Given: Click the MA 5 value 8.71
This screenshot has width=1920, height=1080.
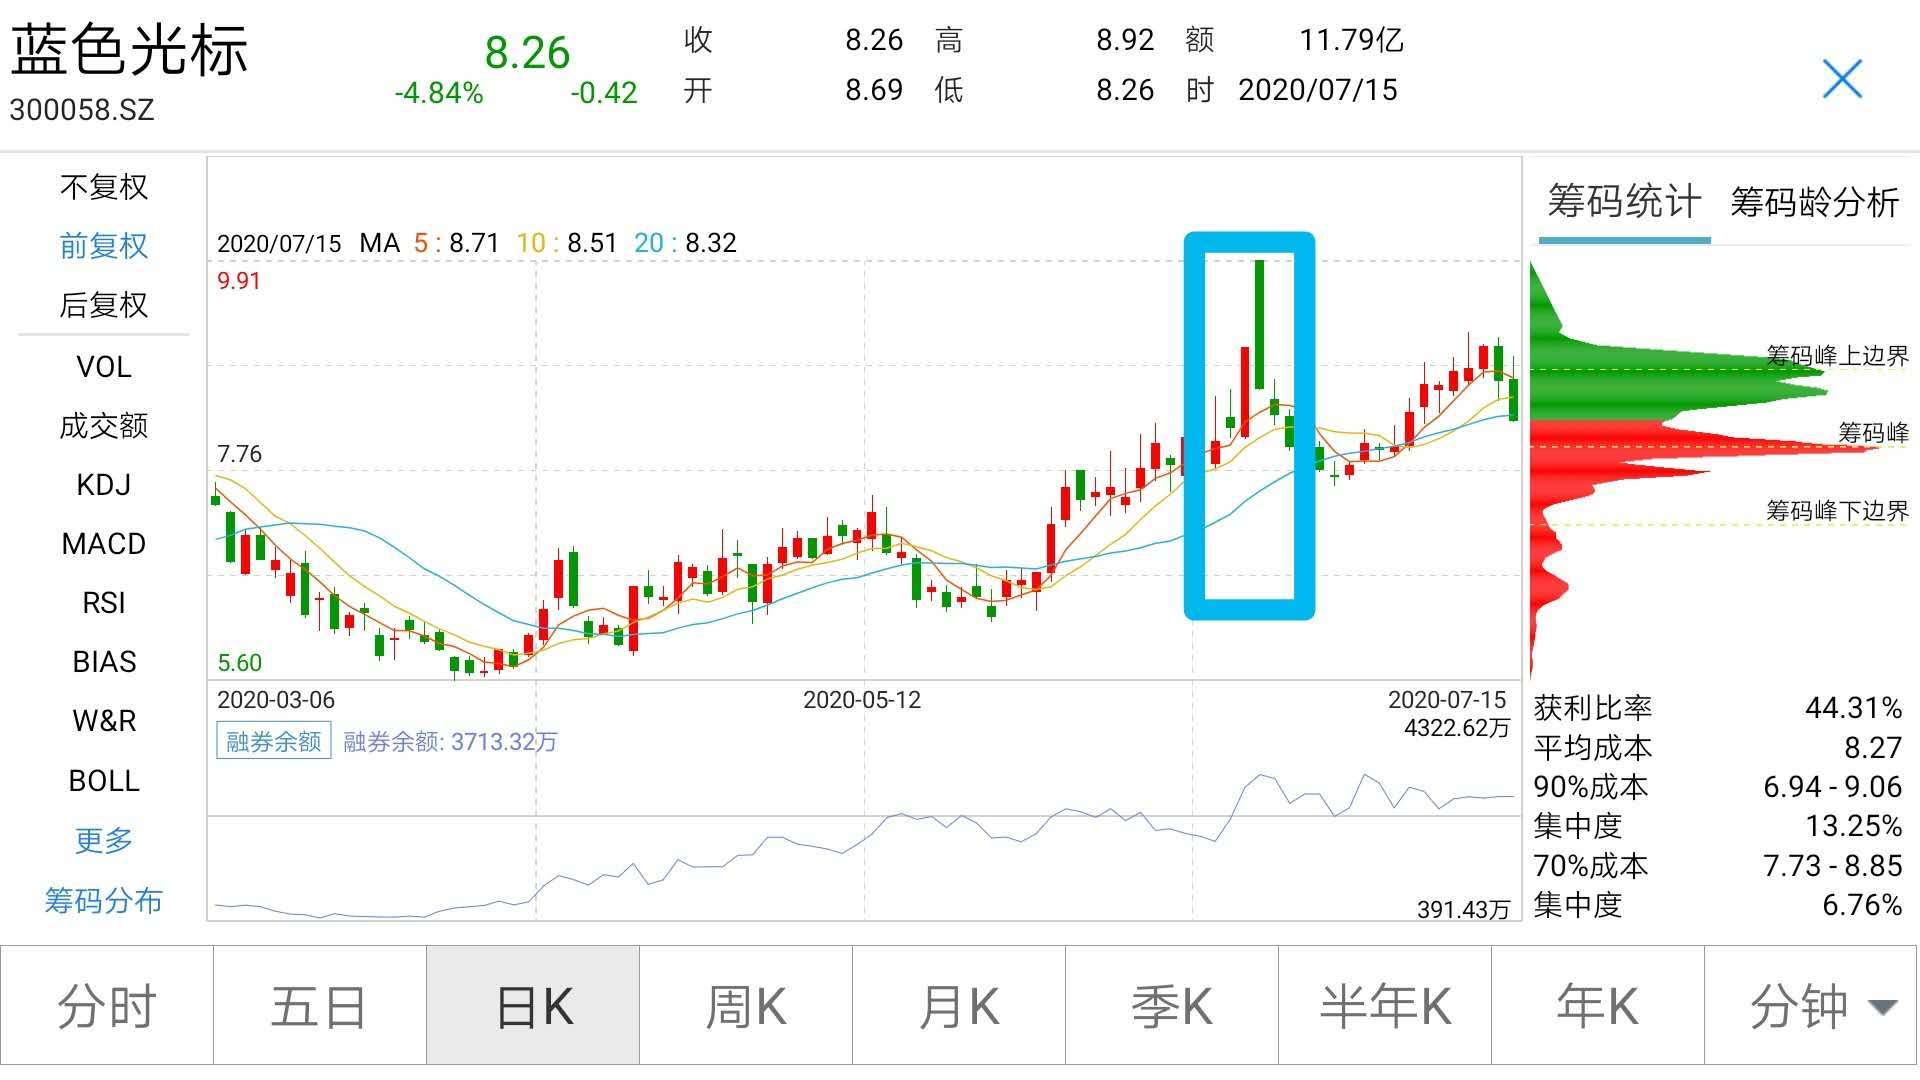Looking at the screenshot, I should point(474,243).
